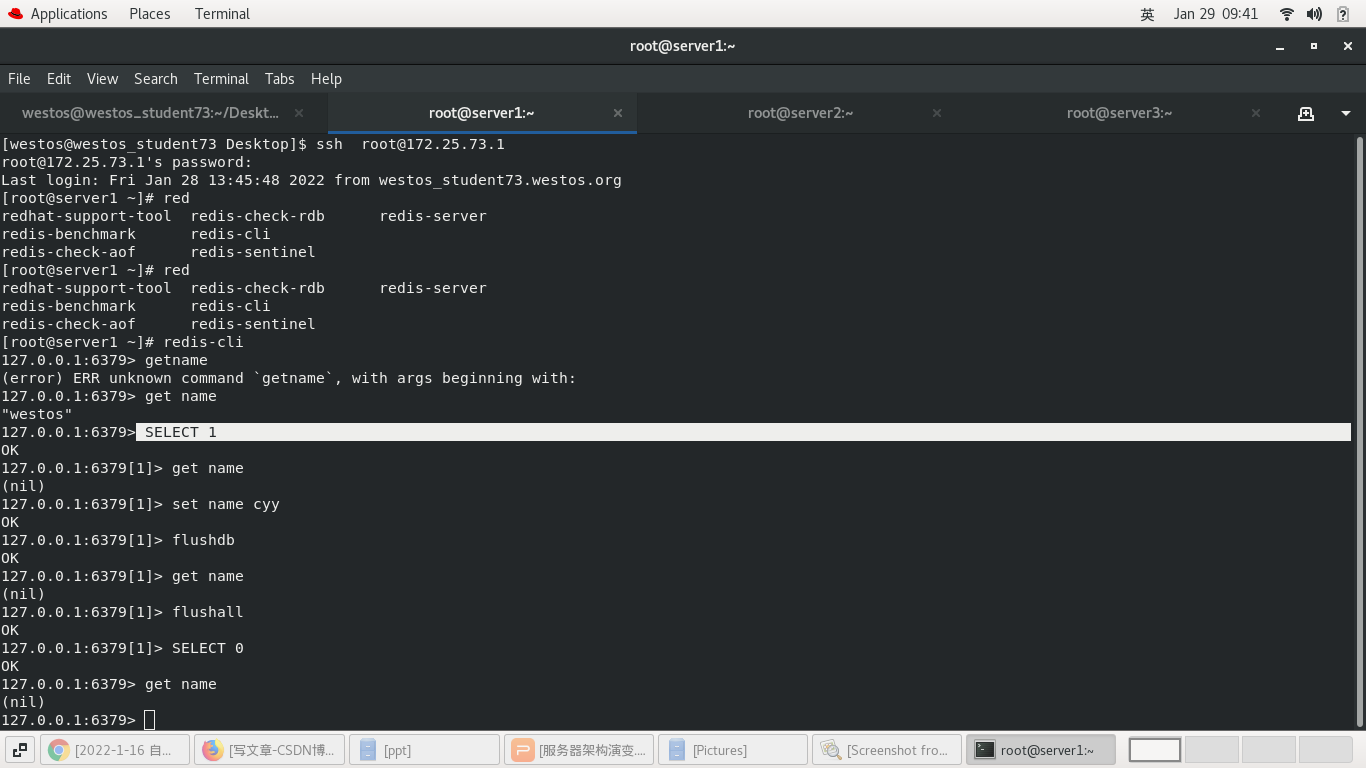Click the redis-cli command line

pos(122,342)
